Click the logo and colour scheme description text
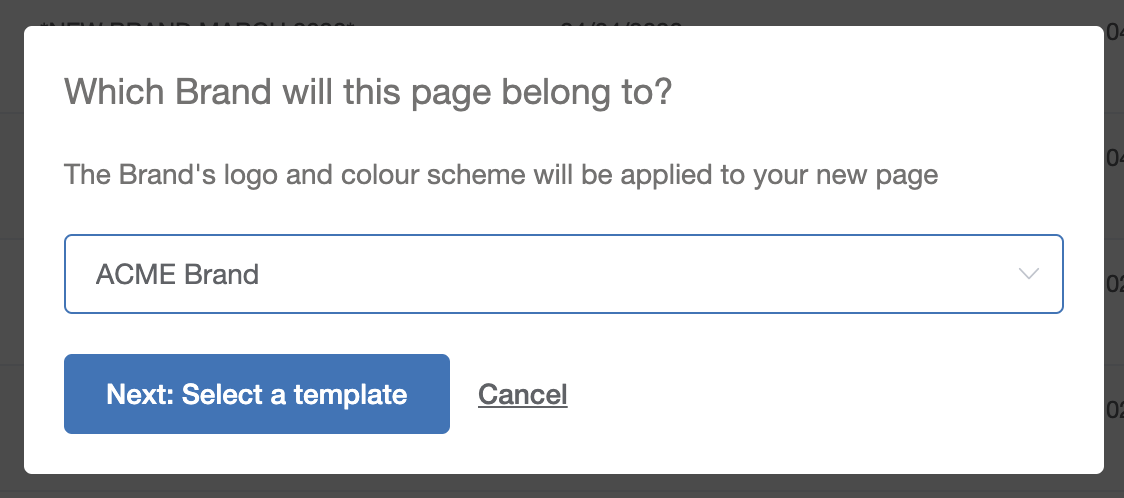The image size is (1124, 498). (500, 175)
